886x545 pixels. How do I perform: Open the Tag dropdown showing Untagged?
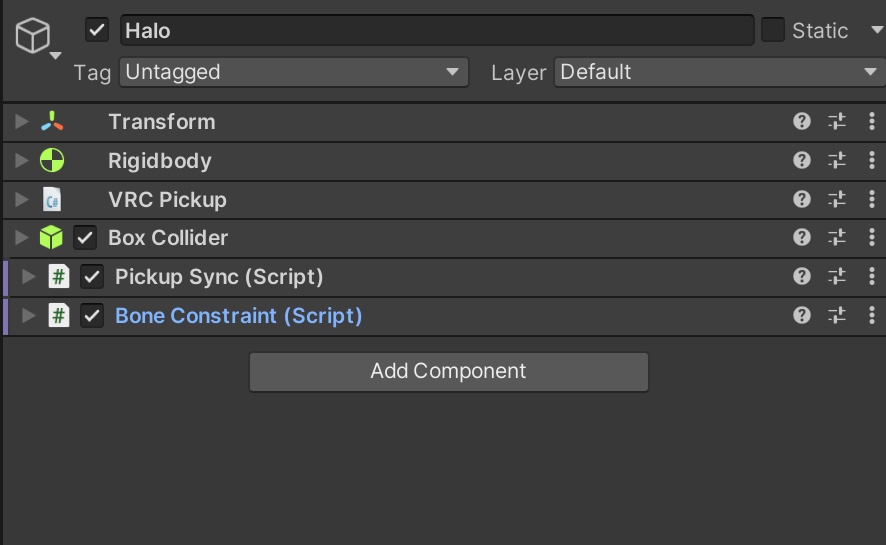tap(293, 72)
